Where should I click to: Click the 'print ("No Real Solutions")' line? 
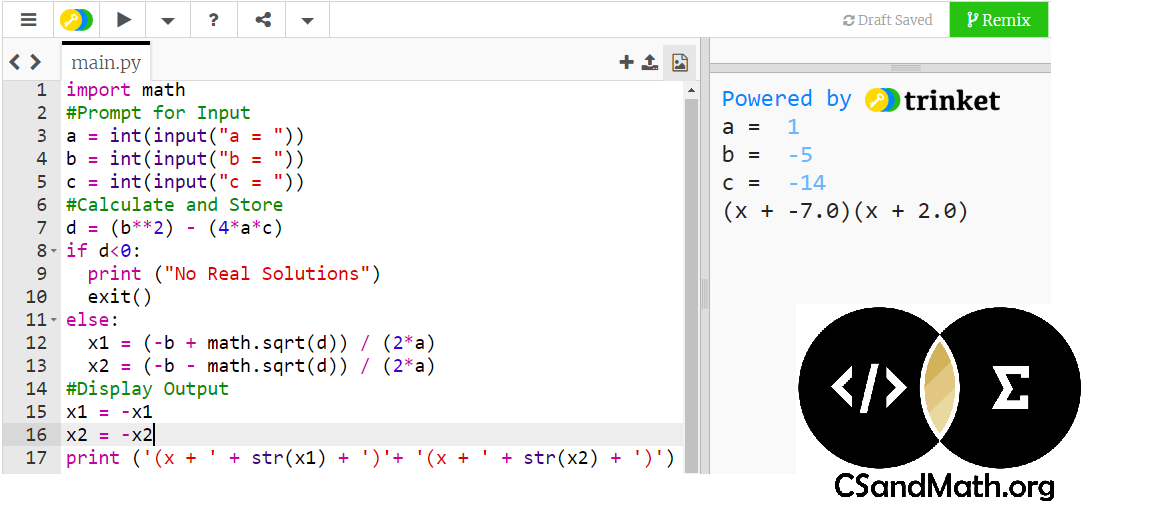[x=235, y=273]
